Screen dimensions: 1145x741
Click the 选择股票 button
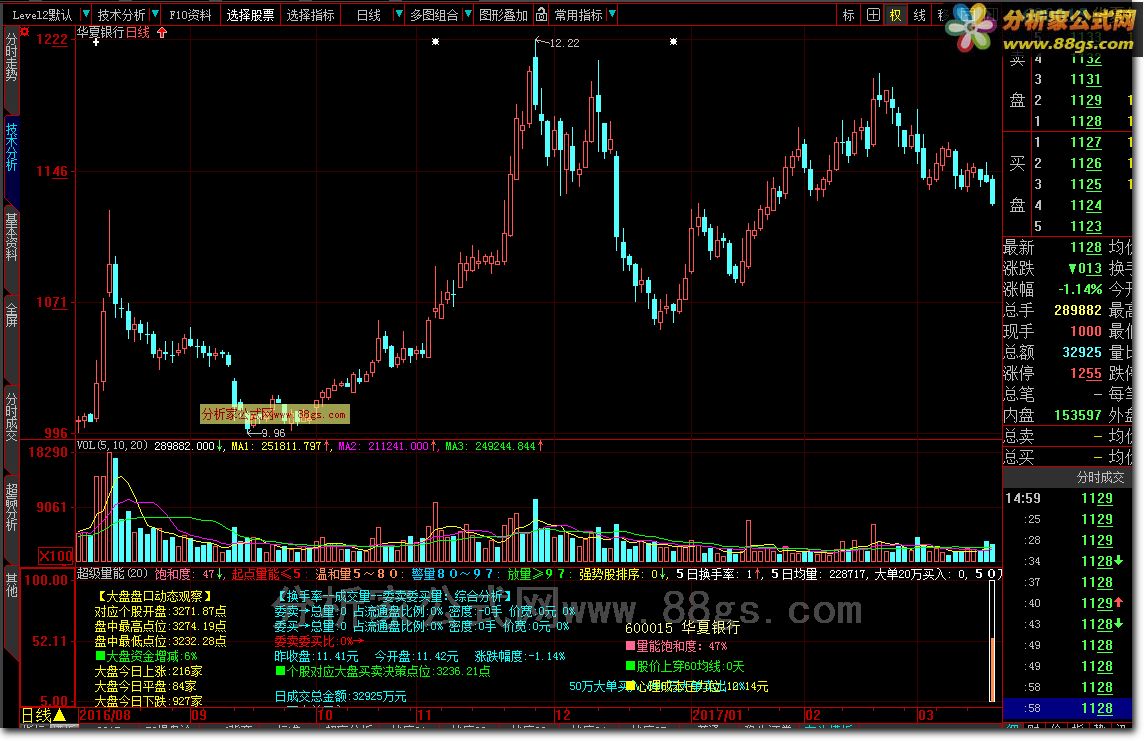(250, 15)
